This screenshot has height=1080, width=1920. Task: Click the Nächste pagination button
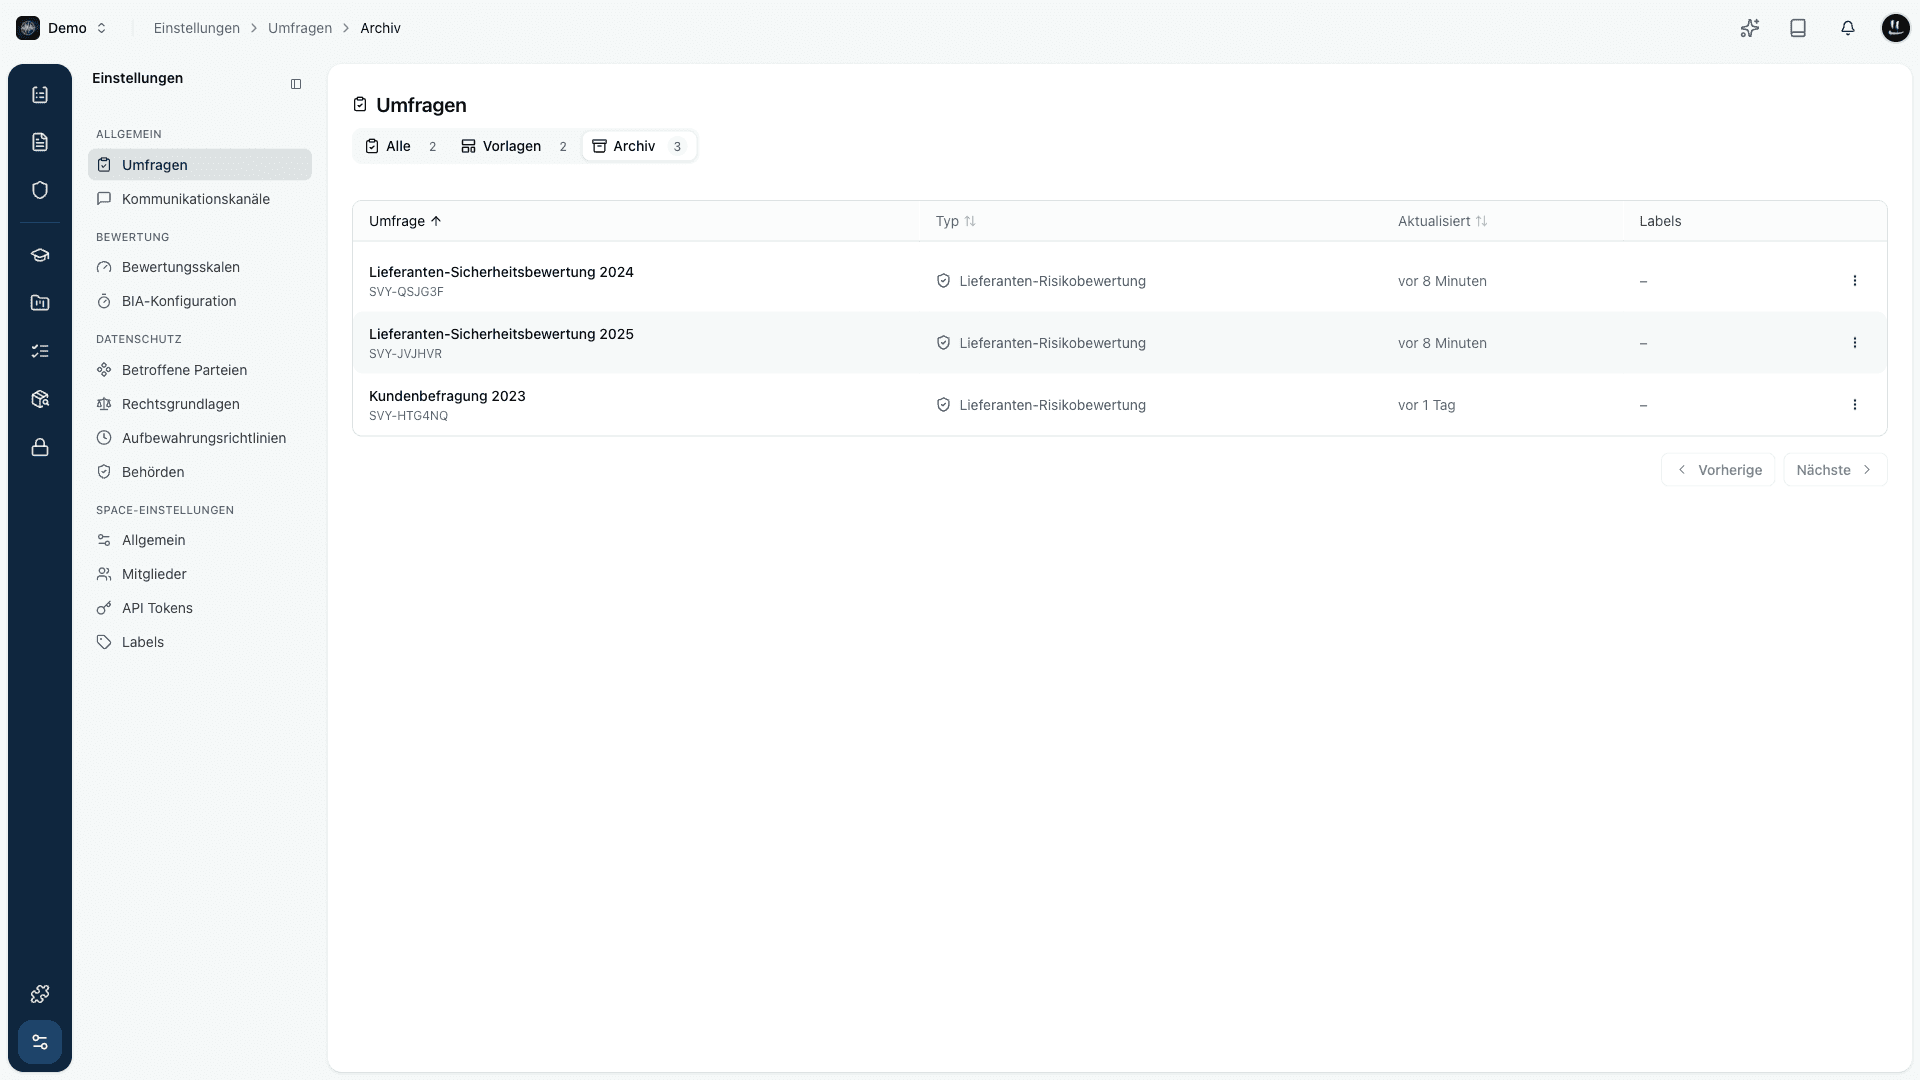[1835, 470]
